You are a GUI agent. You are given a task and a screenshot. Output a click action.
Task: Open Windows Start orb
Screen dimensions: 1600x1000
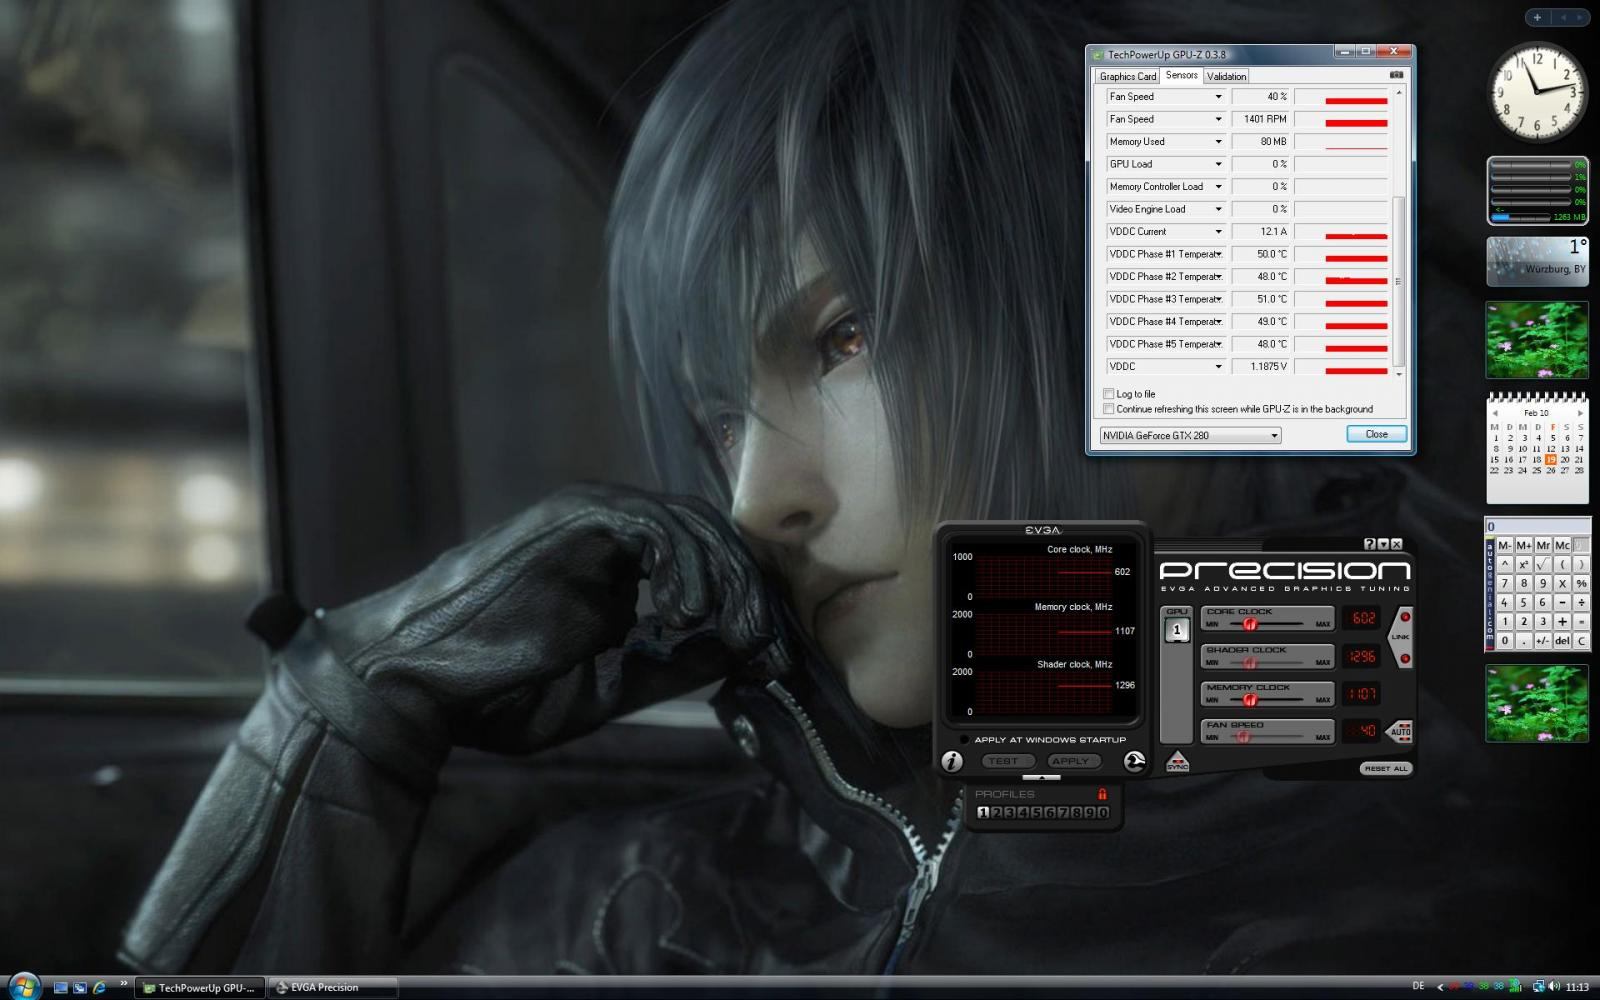click(x=22, y=987)
